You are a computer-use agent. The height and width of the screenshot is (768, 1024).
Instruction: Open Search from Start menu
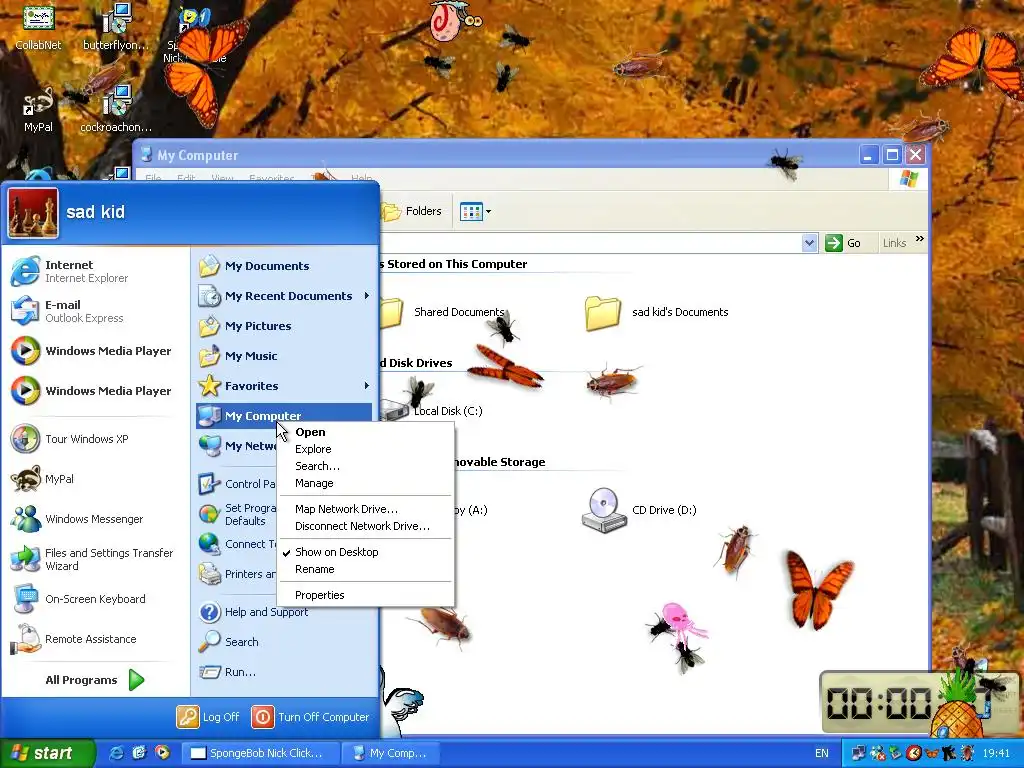[x=284, y=642]
